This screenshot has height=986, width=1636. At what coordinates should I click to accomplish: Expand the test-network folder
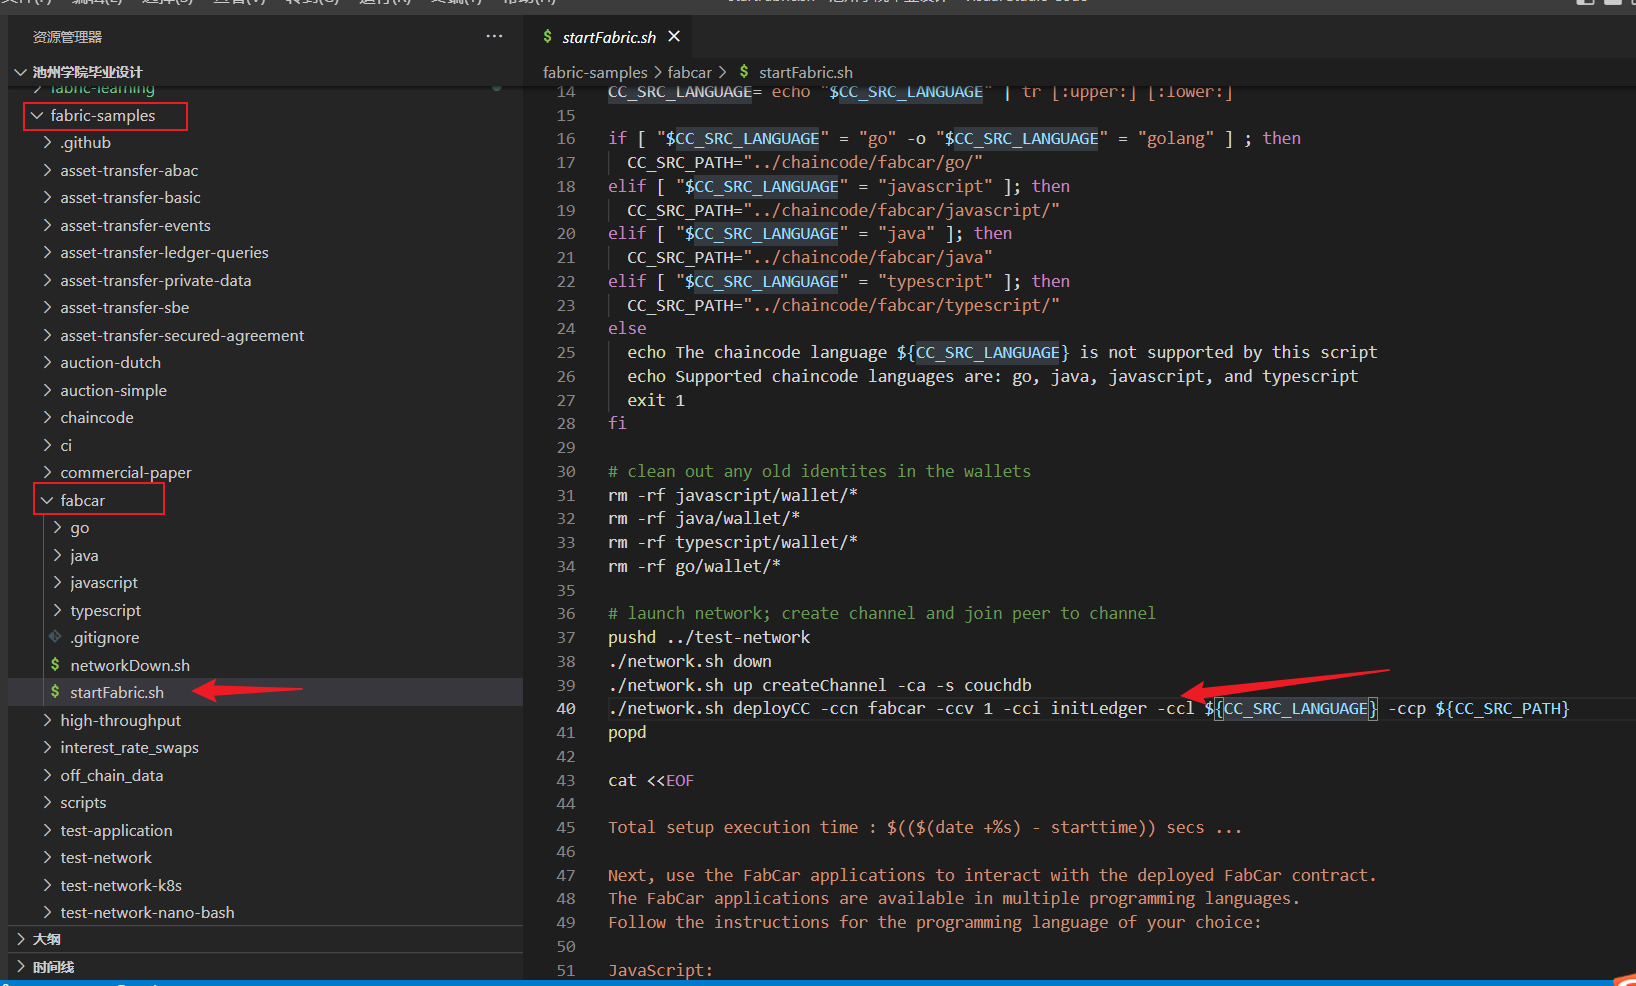click(48, 857)
